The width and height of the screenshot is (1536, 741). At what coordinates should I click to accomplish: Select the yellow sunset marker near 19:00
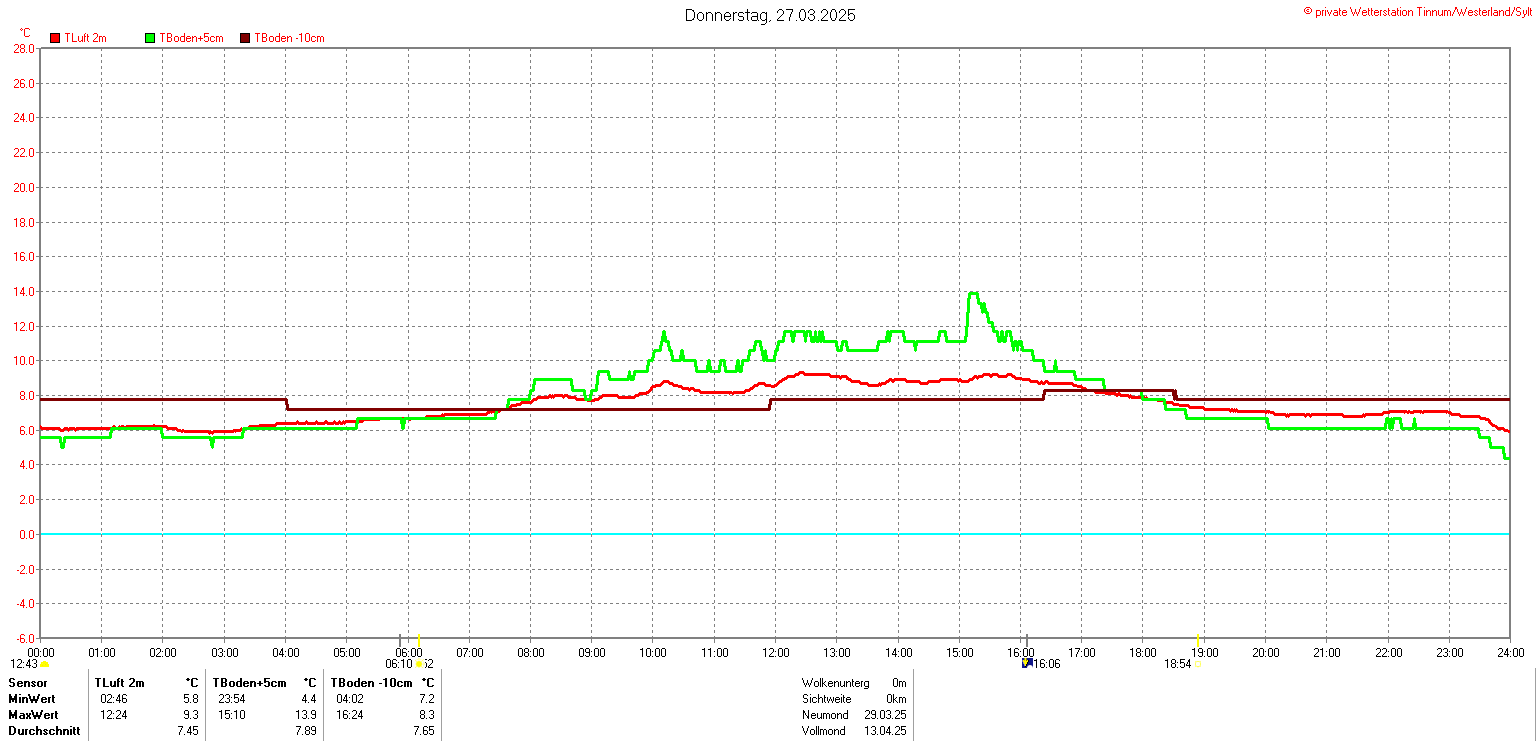tap(1198, 639)
